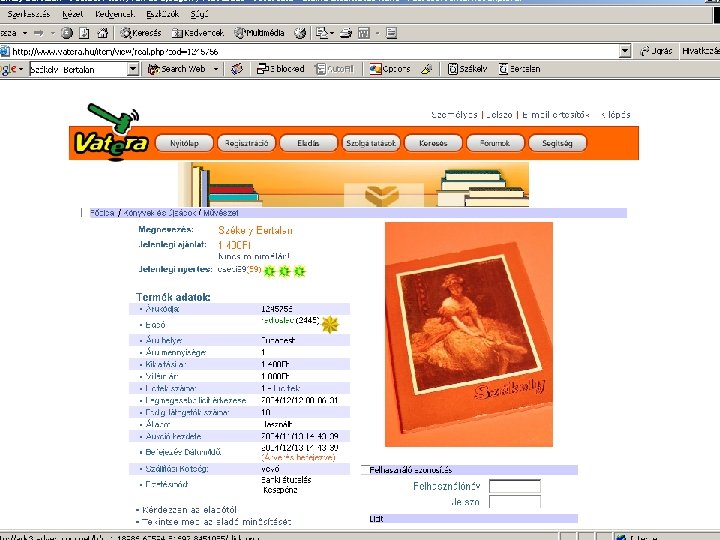Open the Szolgáltatások page

[x=371, y=143]
